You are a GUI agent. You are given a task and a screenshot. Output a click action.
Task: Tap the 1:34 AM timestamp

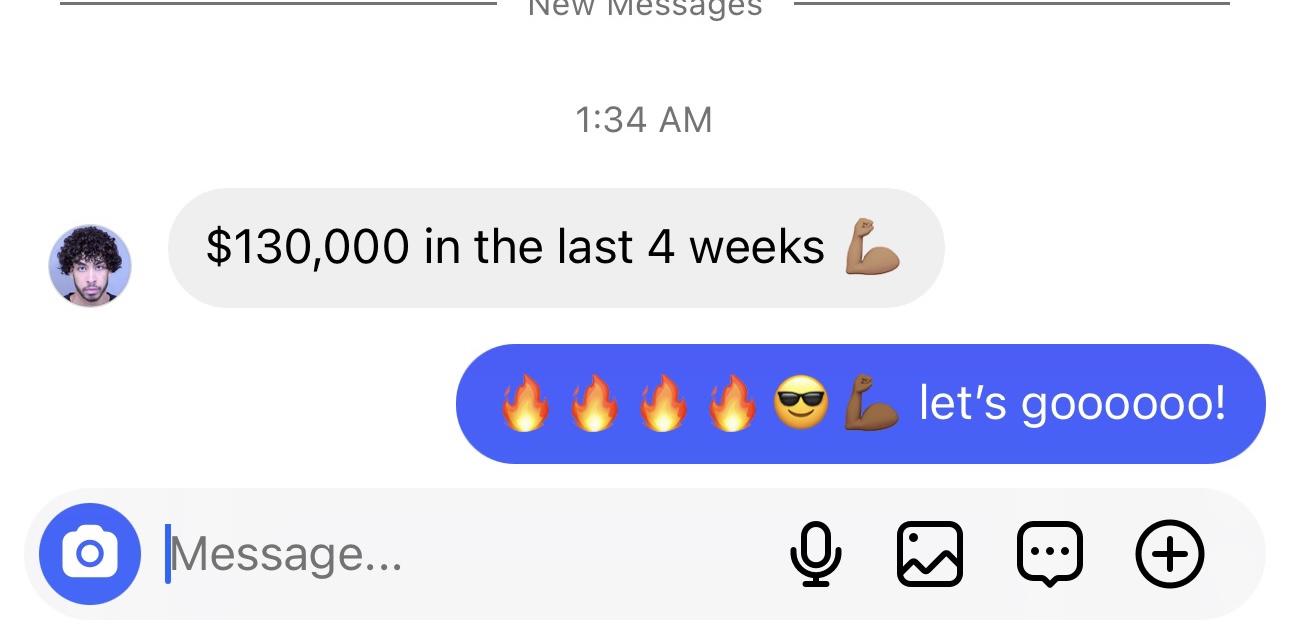644,120
